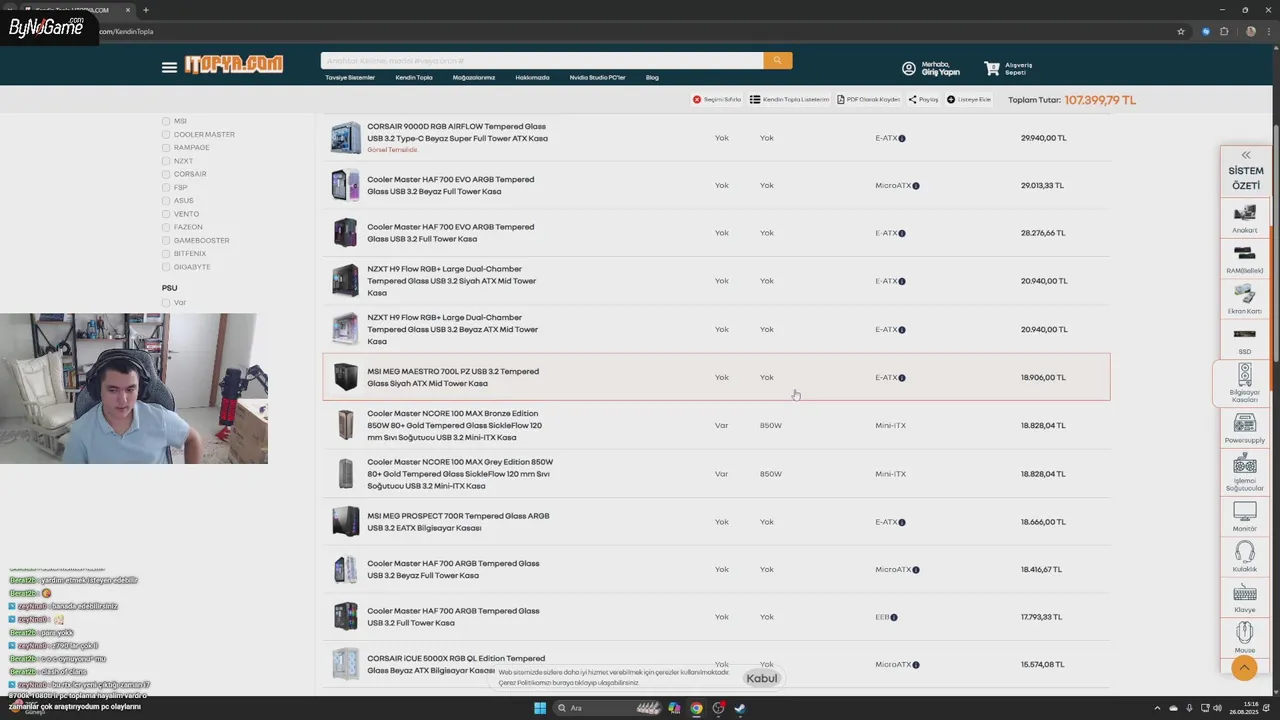Check the GAMEBOOSTER brand filter
Image resolution: width=1280 pixels, height=720 pixels.
point(166,240)
